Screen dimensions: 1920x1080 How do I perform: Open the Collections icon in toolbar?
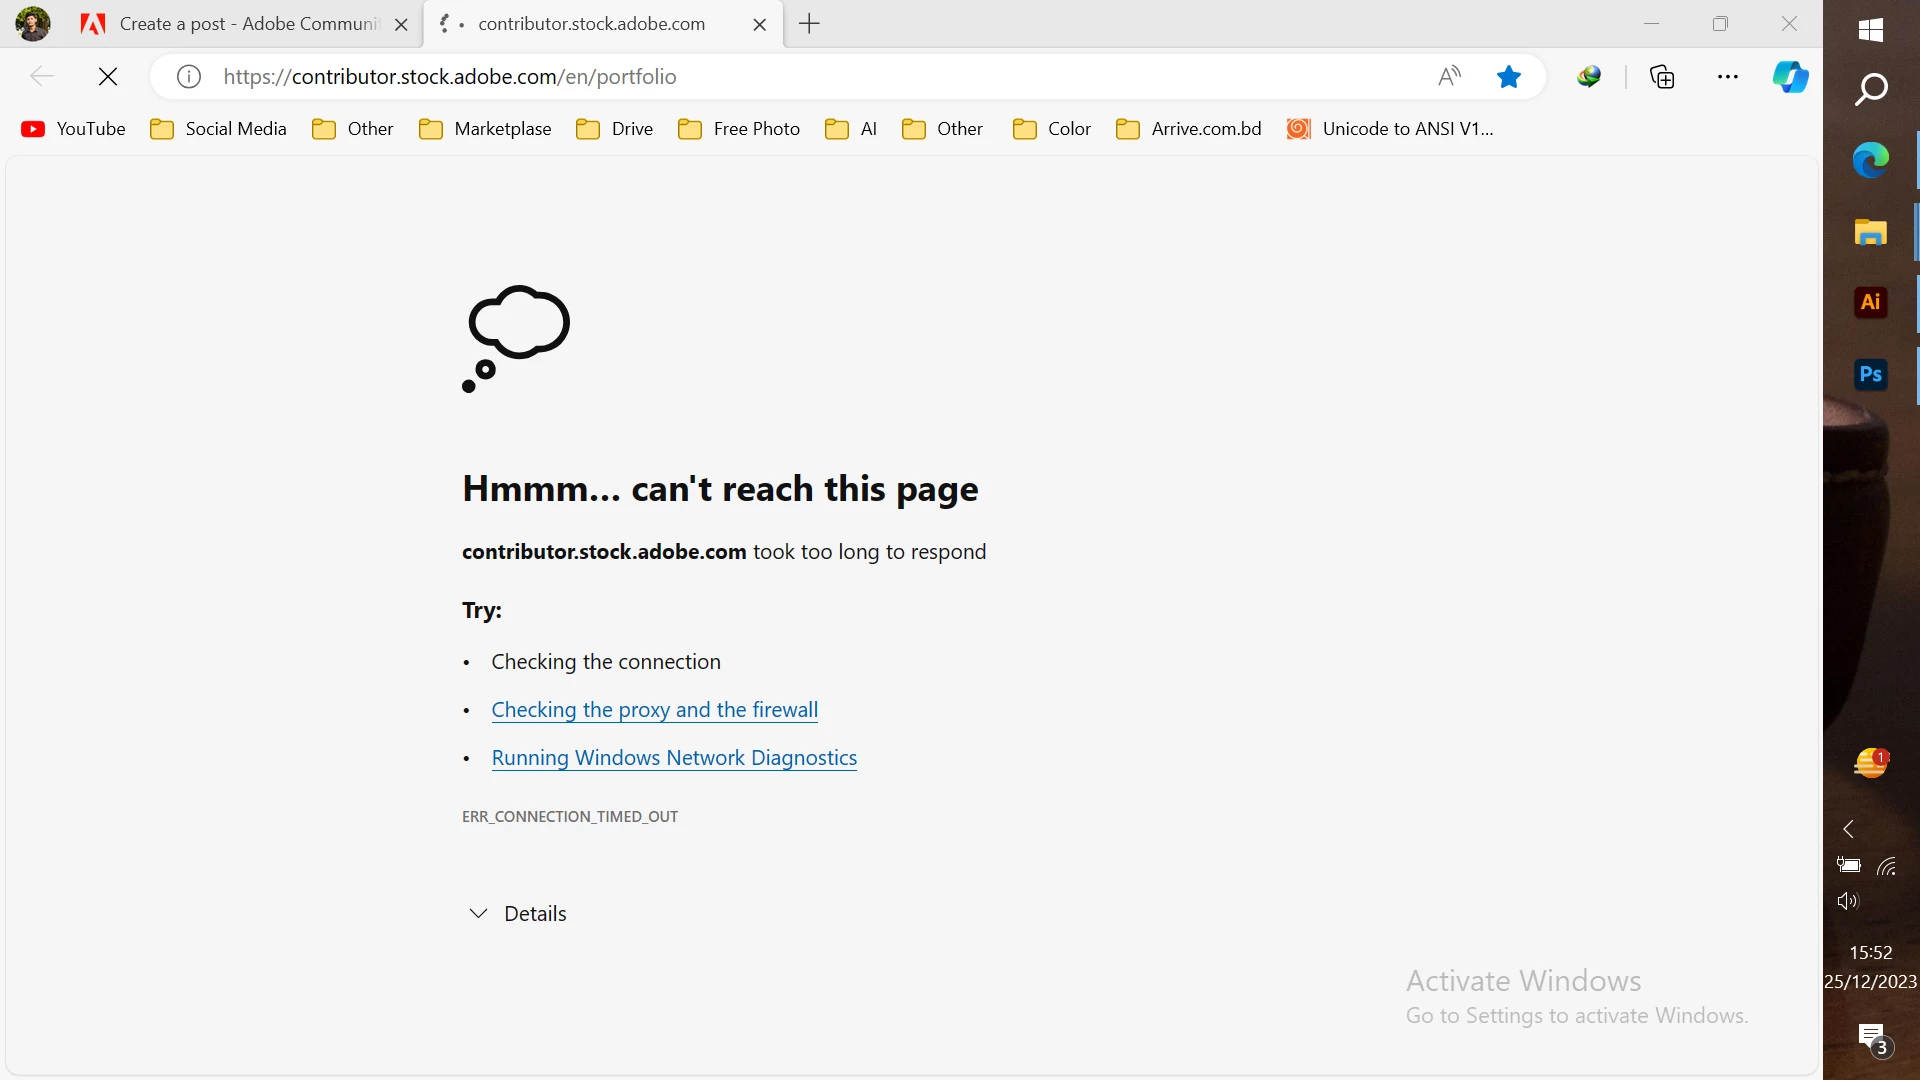point(1662,77)
